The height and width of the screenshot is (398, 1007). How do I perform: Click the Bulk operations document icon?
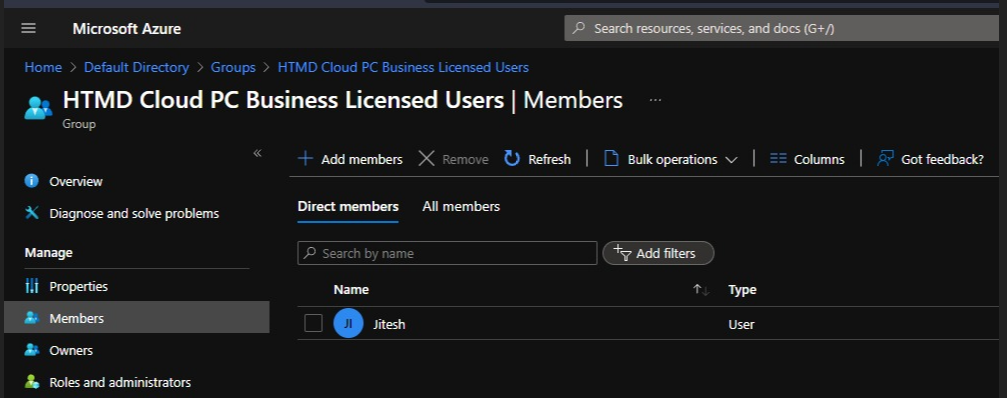click(x=611, y=159)
